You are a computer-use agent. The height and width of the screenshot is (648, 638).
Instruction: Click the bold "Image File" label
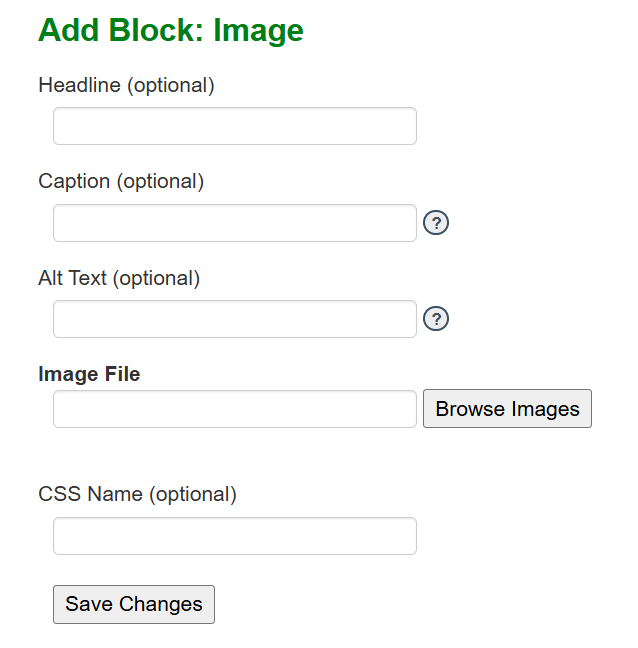[89, 374]
